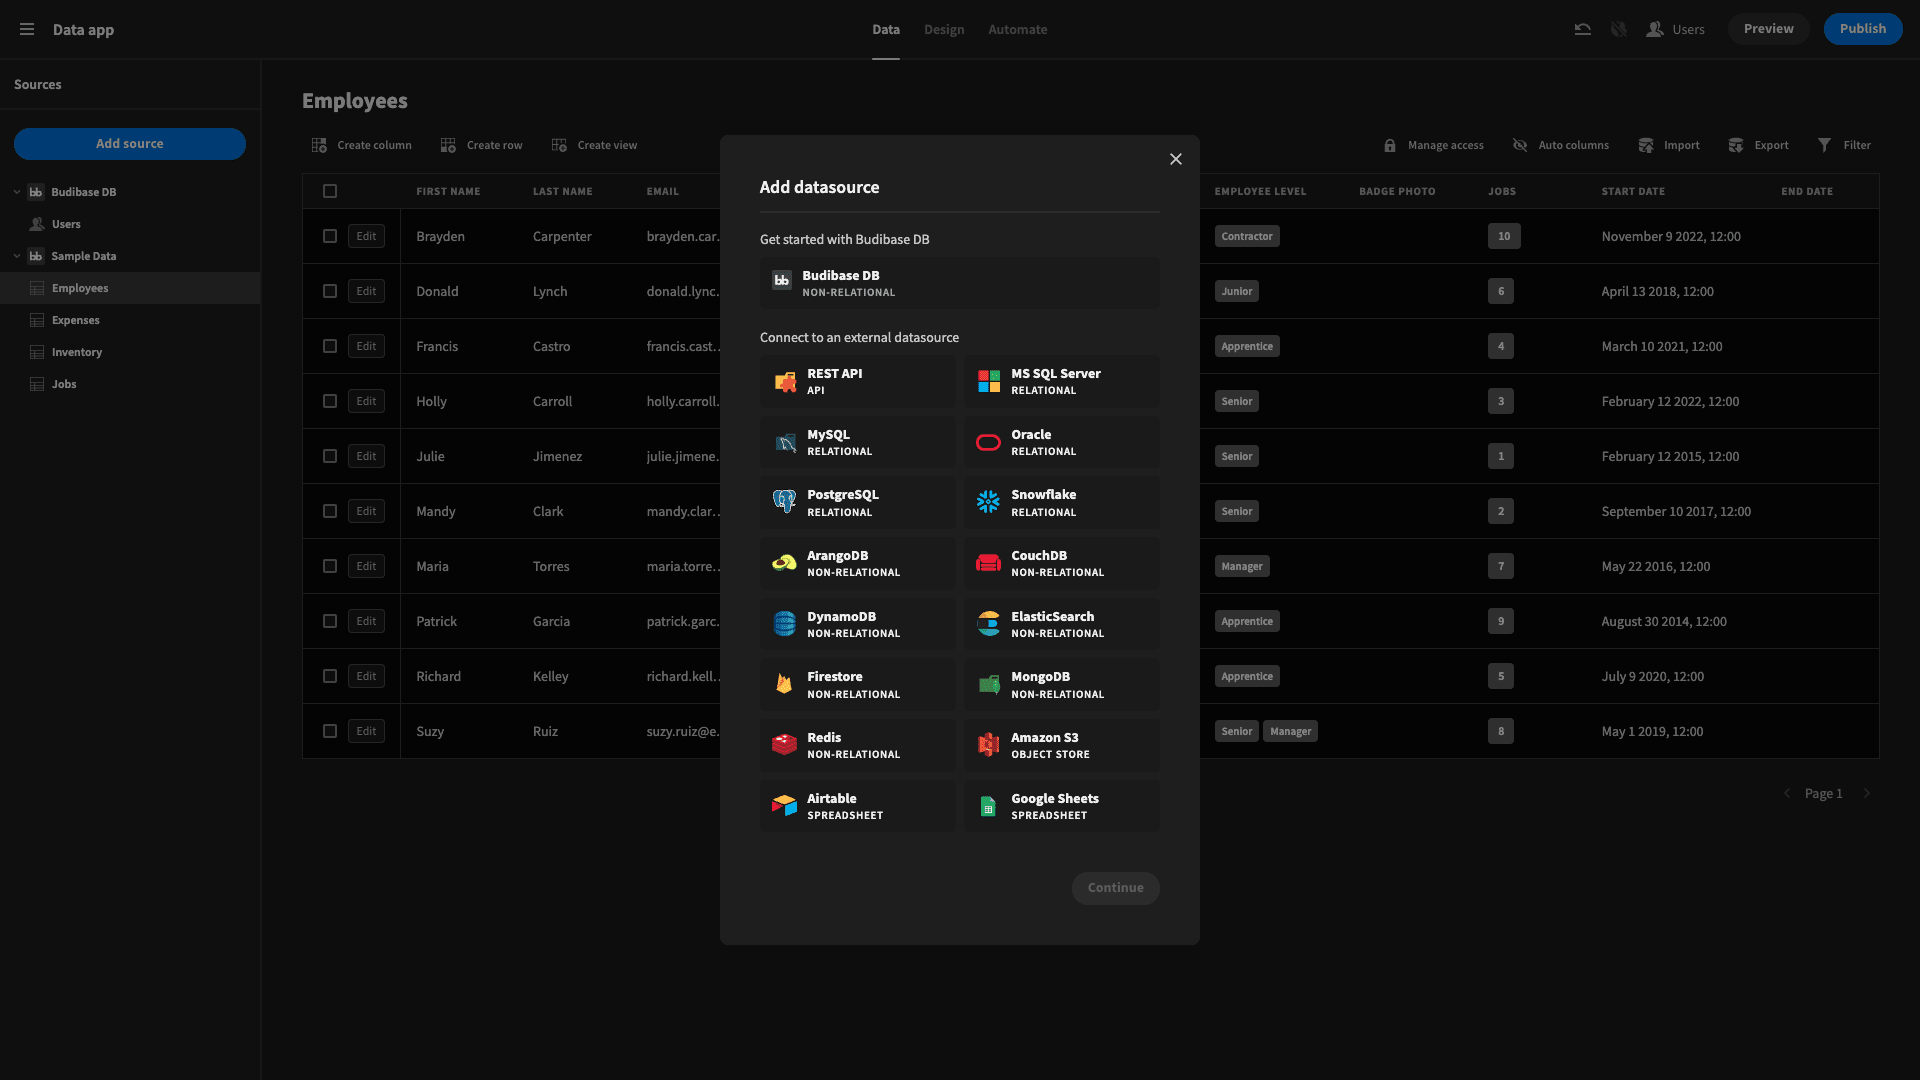This screenshot has width=1920, height=1080.
Task: Edit the Richard Kelley row
Action: [366, 676]
